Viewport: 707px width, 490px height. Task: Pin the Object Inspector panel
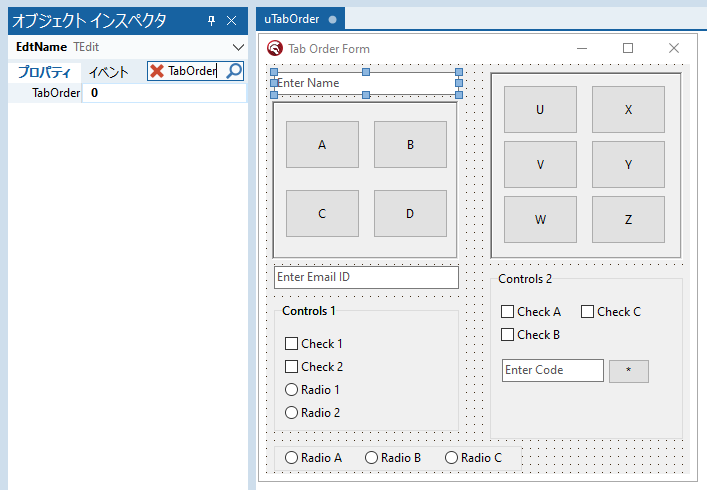point(211,21)
